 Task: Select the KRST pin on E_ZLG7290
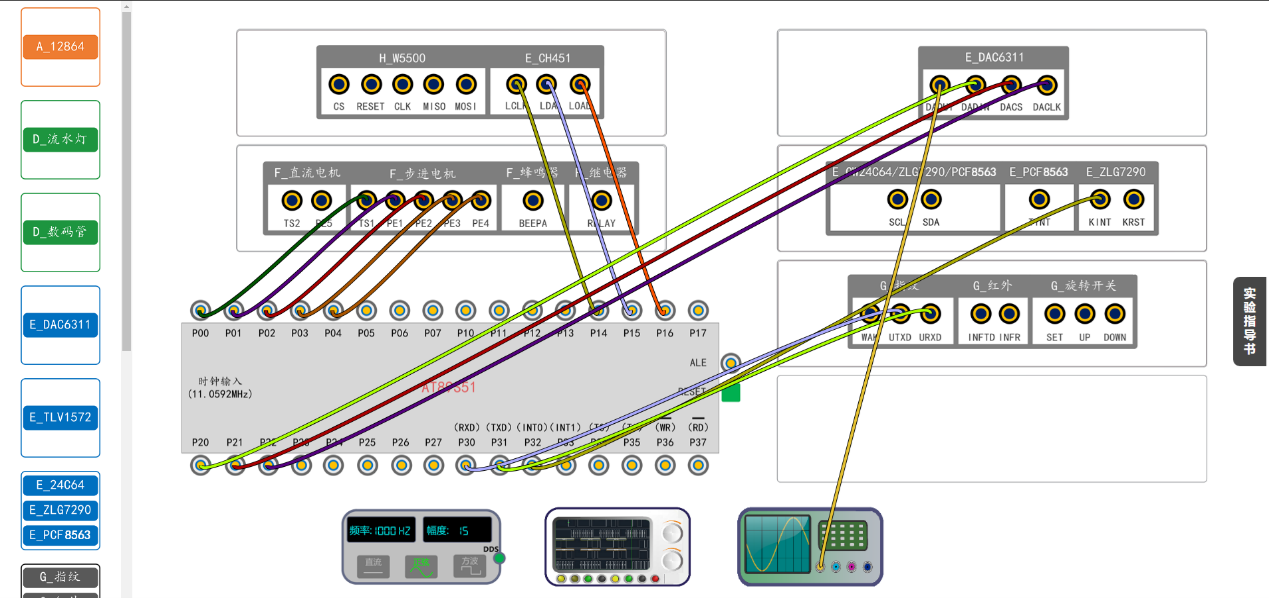1133,200
